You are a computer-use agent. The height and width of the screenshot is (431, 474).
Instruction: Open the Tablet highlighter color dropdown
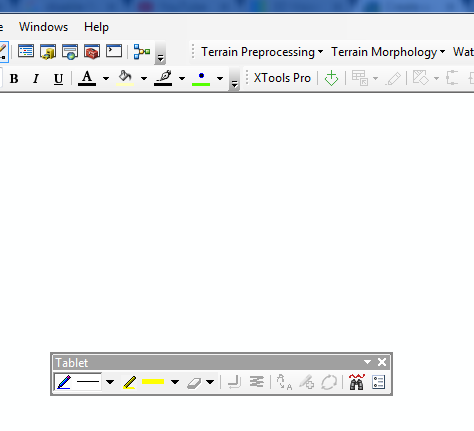click(x=175, y=382)
